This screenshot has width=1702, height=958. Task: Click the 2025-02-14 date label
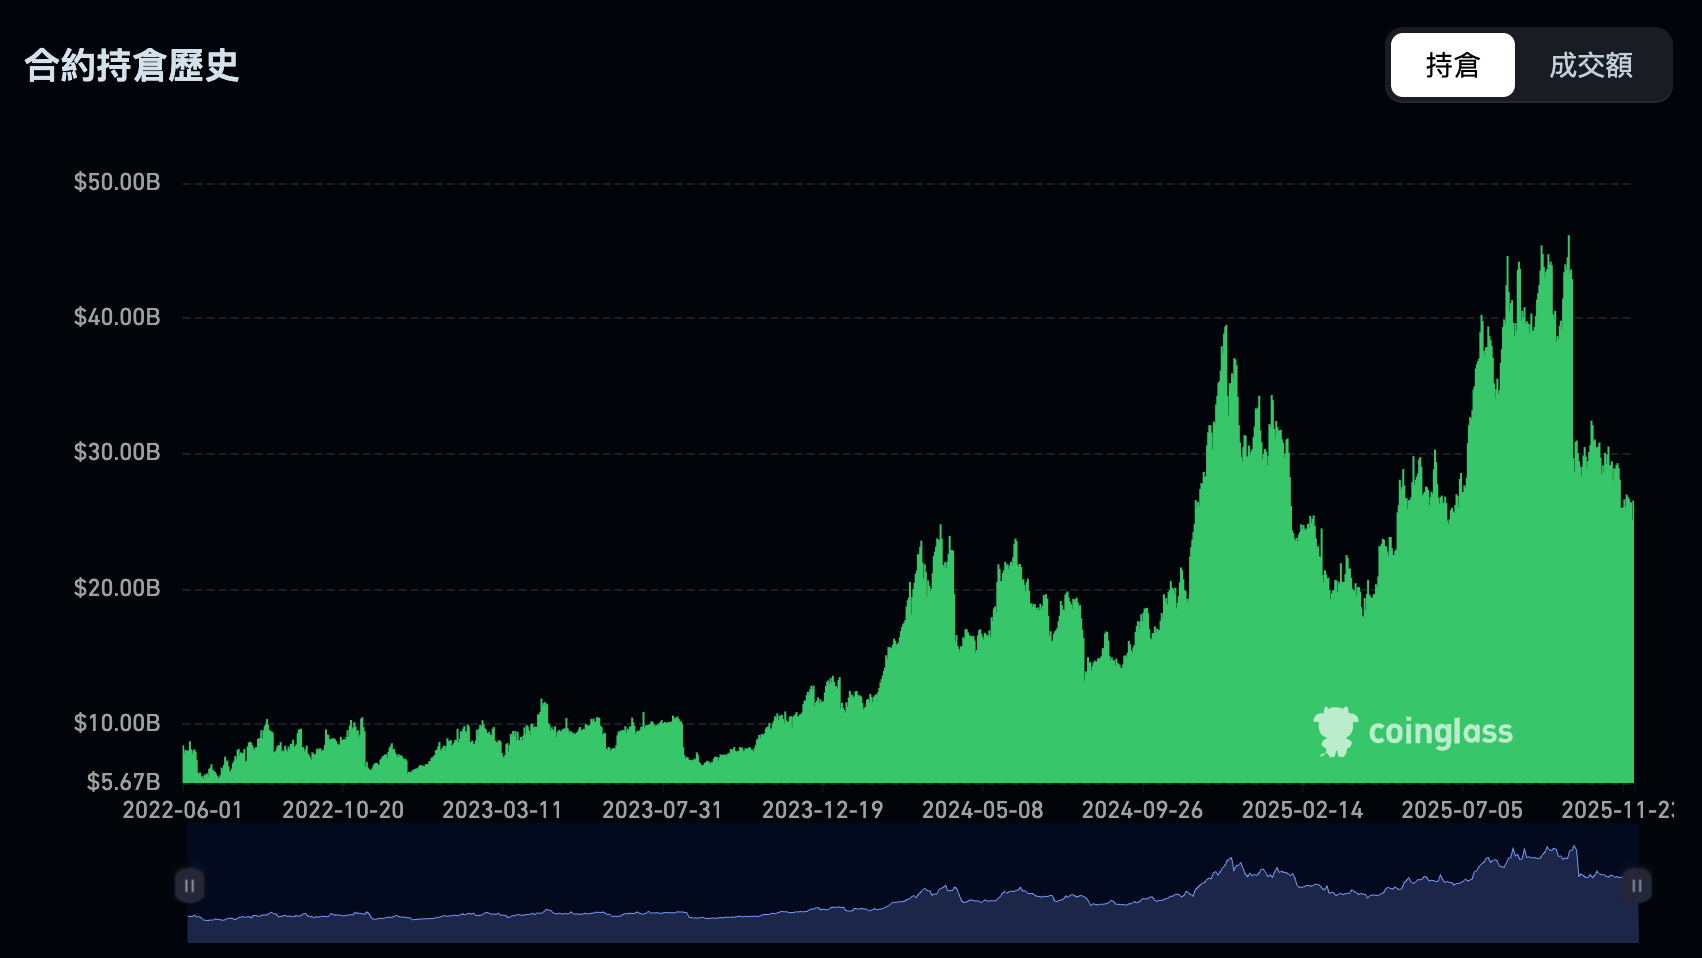coord(1302,810)
